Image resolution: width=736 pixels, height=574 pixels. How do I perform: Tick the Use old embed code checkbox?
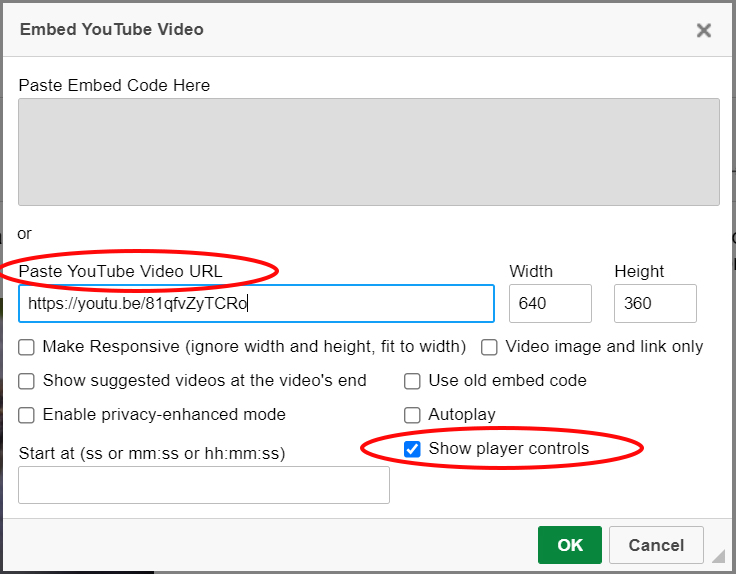pyautogui.click(x=412, y=381)
